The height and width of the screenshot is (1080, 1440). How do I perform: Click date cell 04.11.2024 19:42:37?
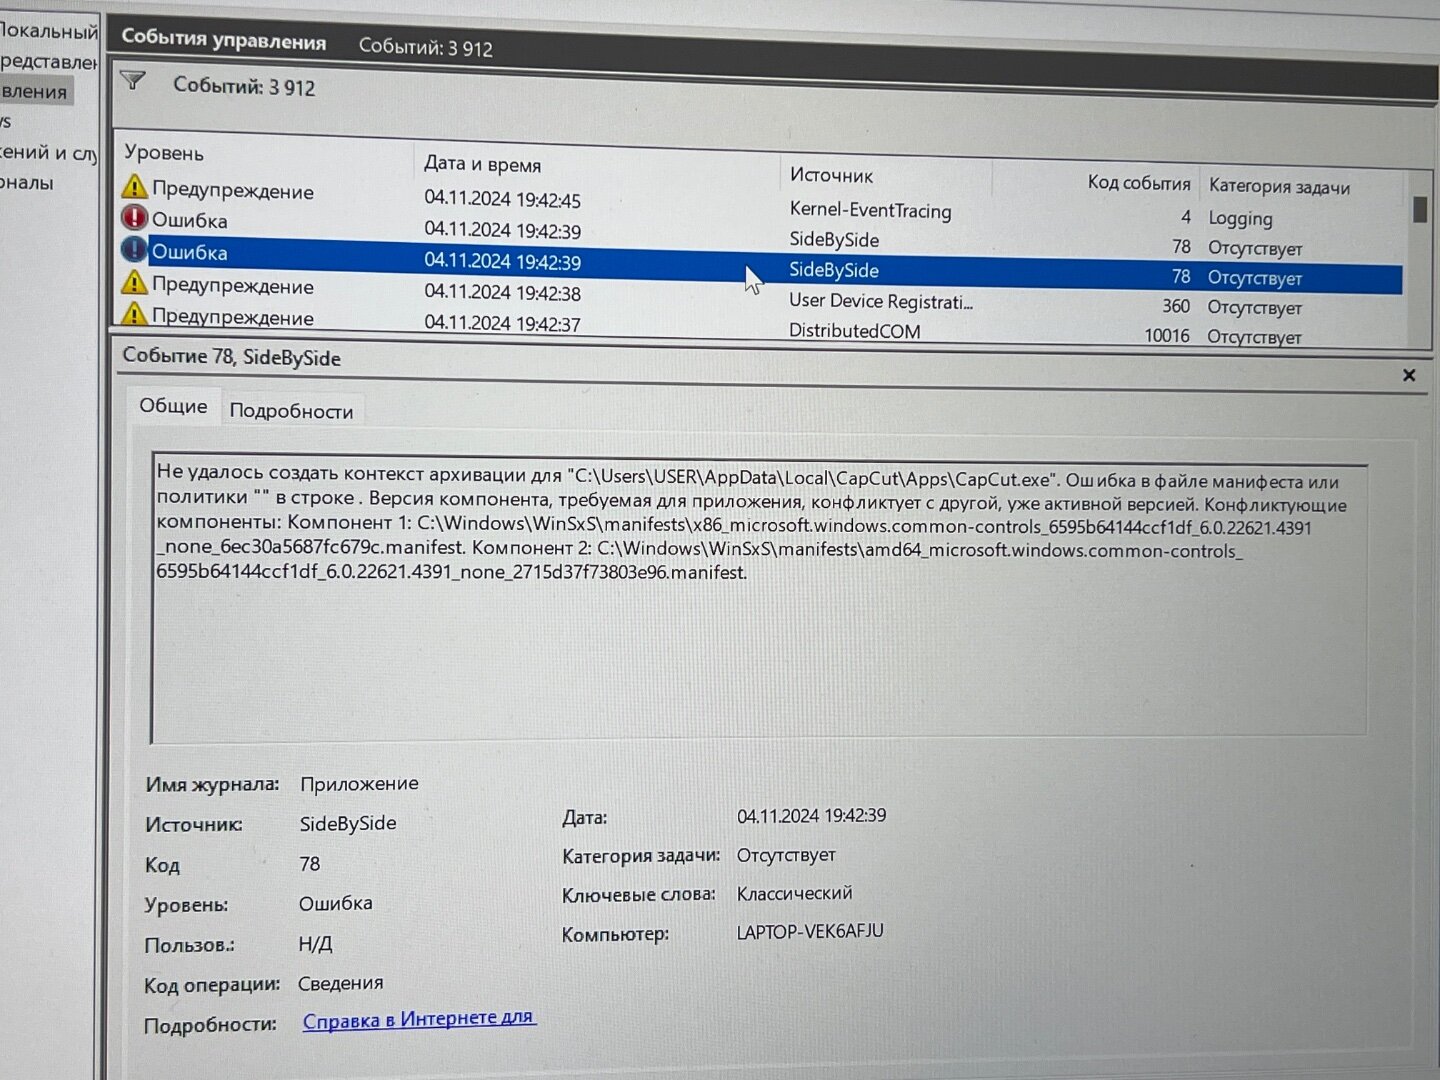coord(502,323)
